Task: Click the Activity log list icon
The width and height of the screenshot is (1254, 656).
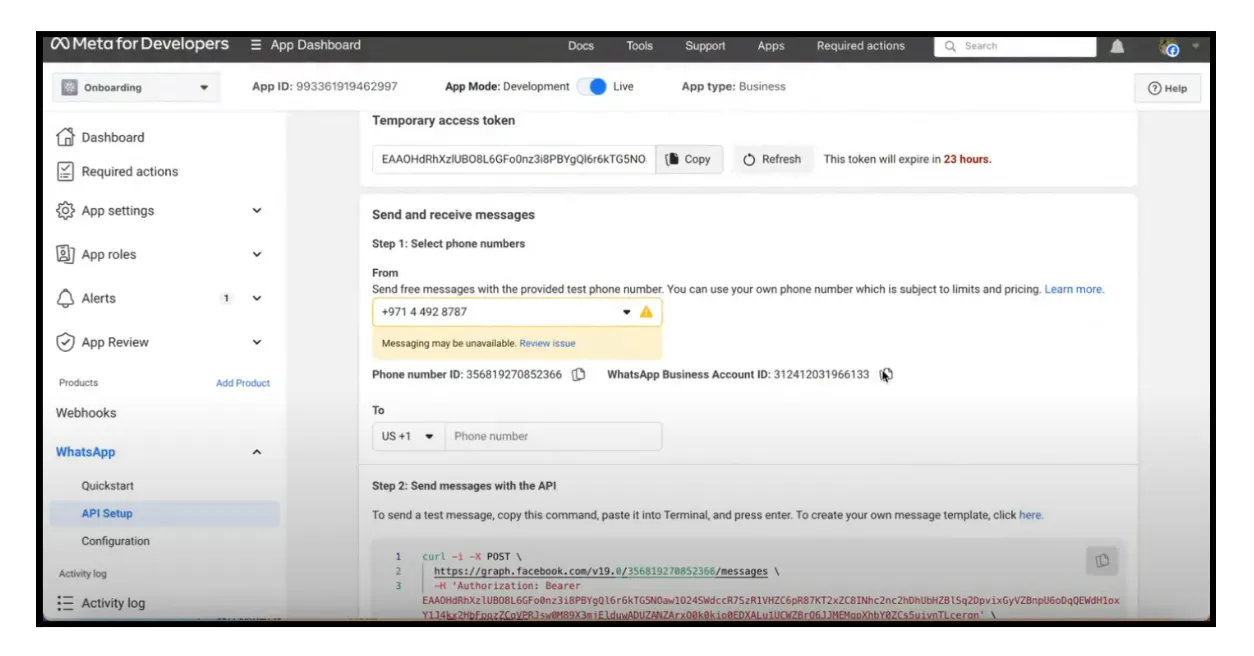Action: point(66,603)
